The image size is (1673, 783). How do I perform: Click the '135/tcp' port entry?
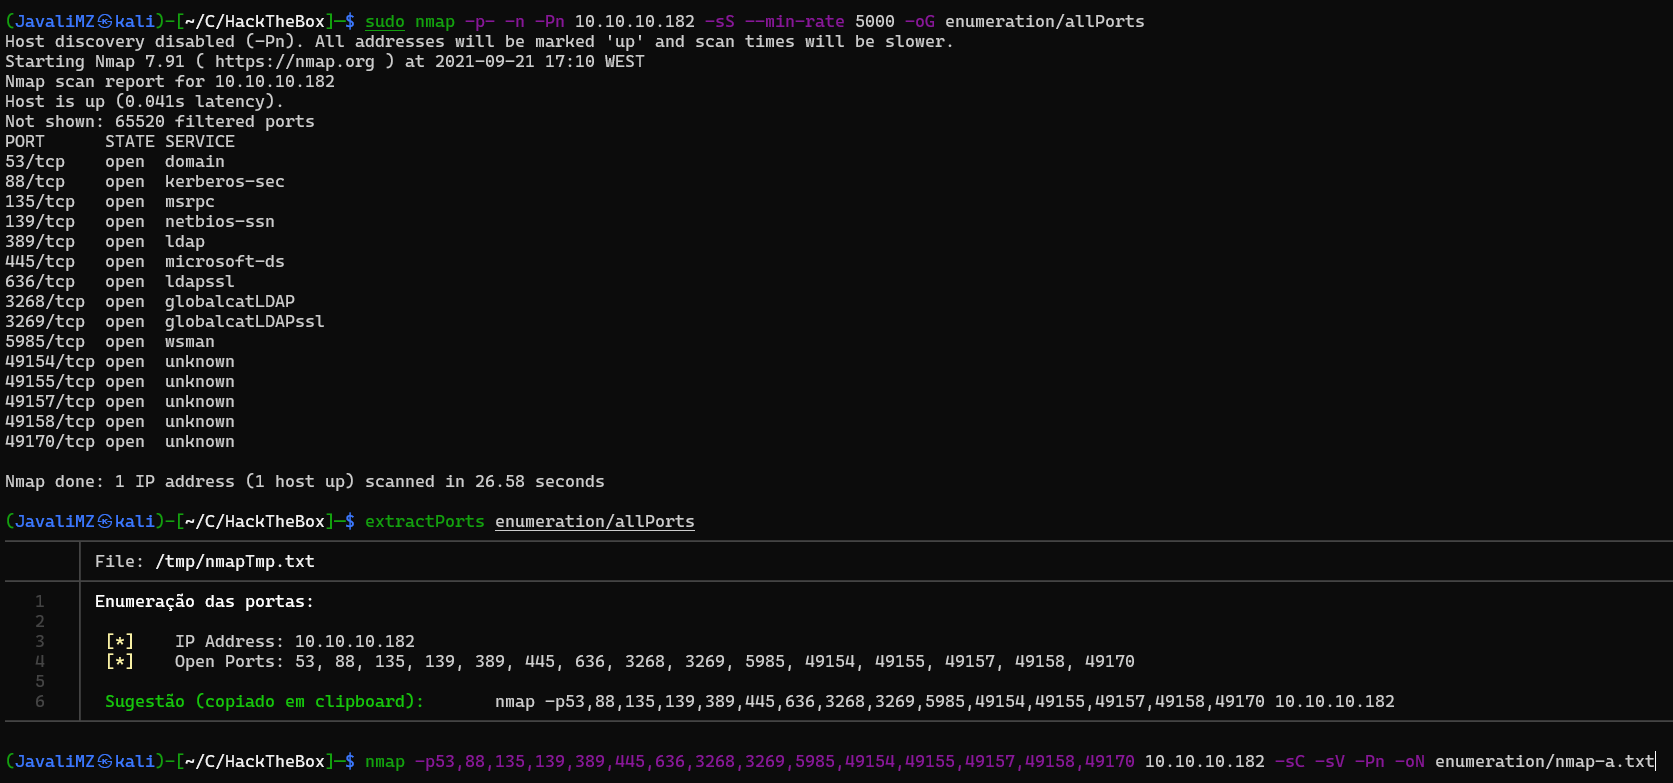coord(40,202)
